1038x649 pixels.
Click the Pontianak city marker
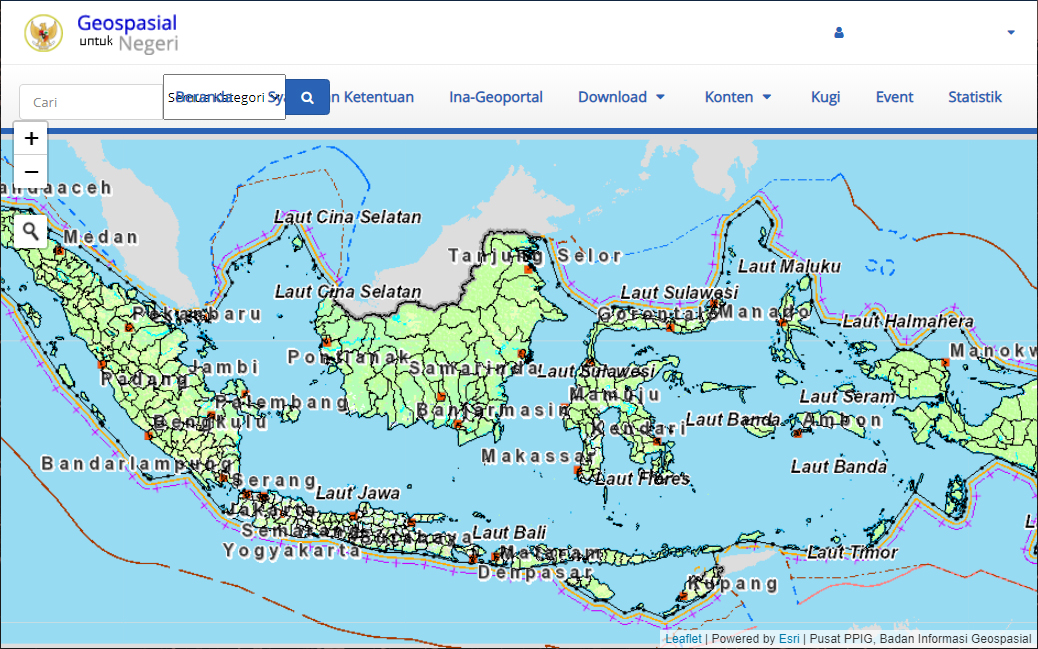pos(326,342)
